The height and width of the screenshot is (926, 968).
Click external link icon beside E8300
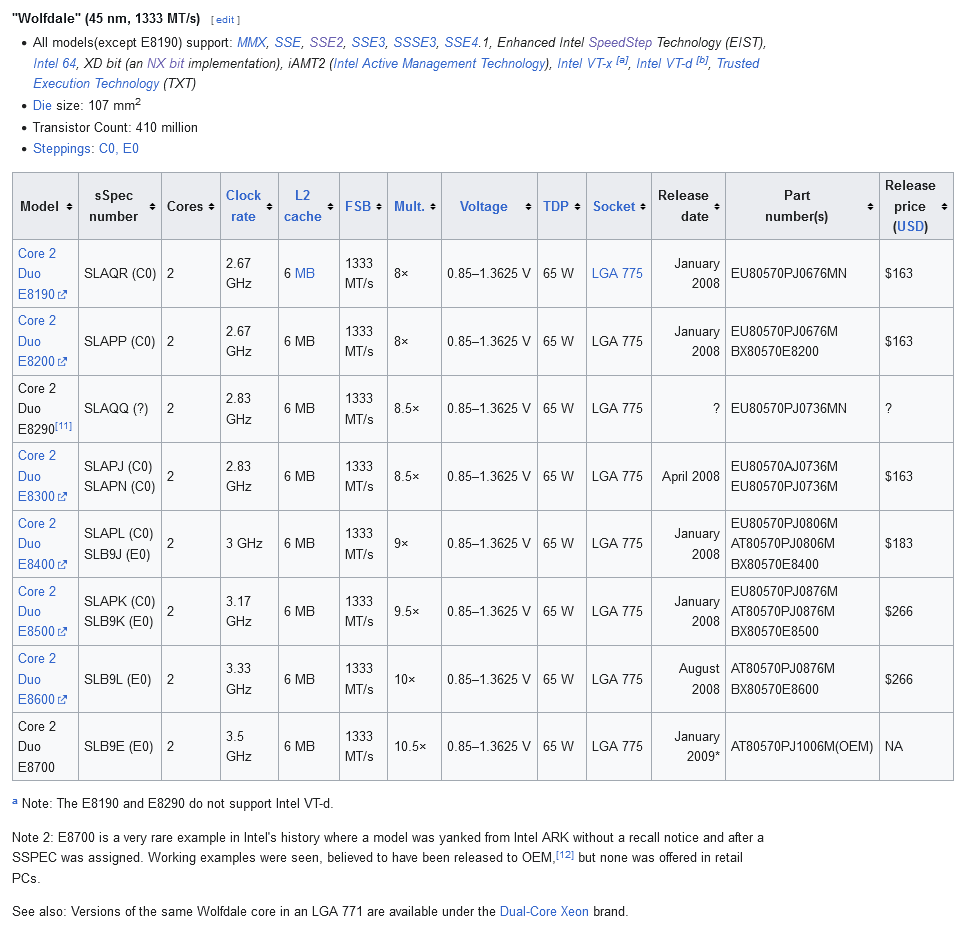click(x=62, y=497)
